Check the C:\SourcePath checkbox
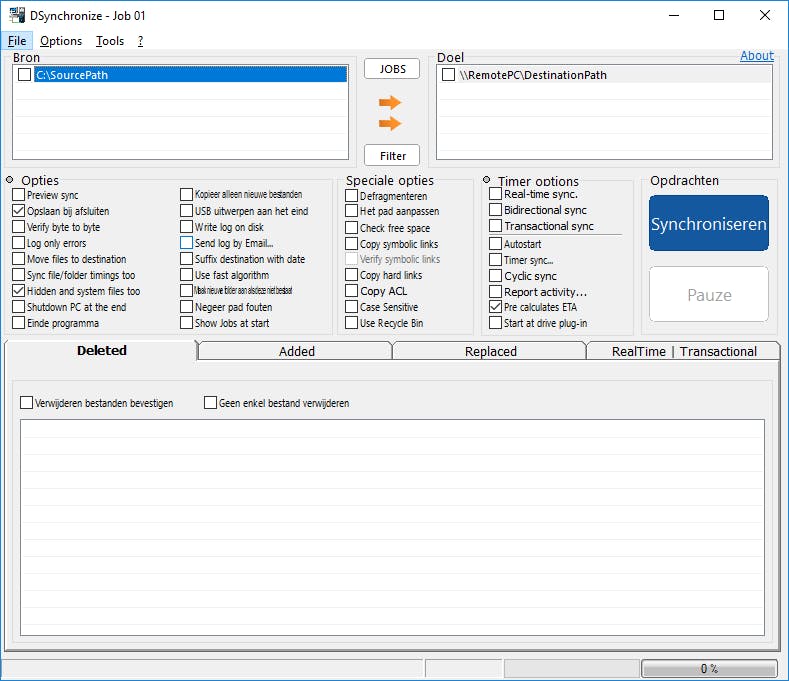The width and height of the screenshot is (789, 681). (24, 74)
